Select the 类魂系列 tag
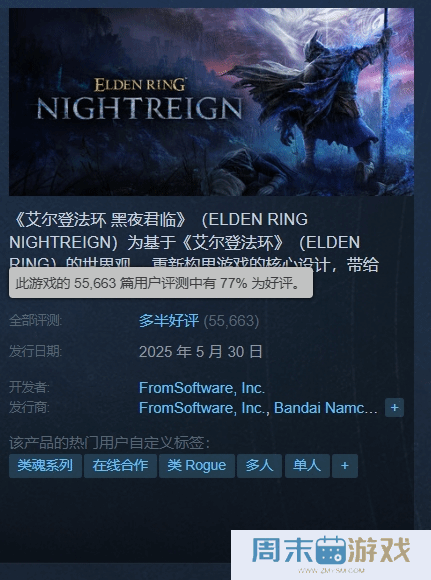This screenshot has width=431, height=580. 45,466
